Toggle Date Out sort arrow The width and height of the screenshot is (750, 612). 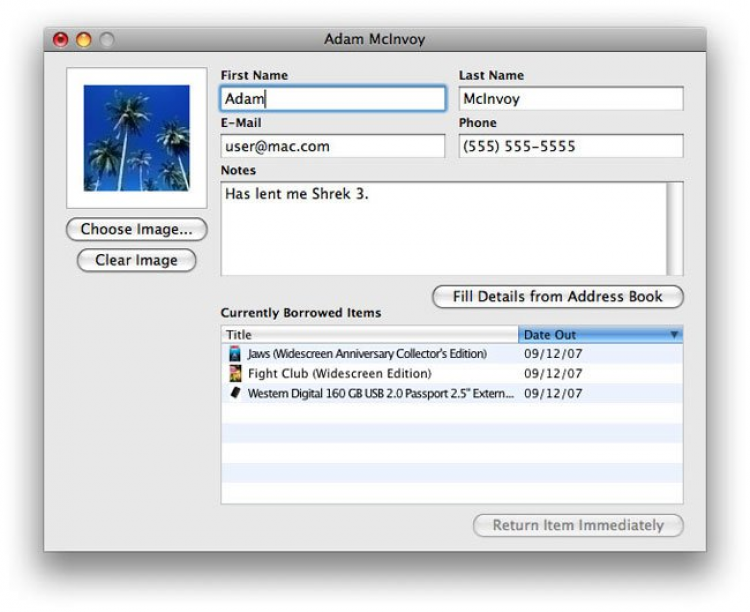pos(674,334)
